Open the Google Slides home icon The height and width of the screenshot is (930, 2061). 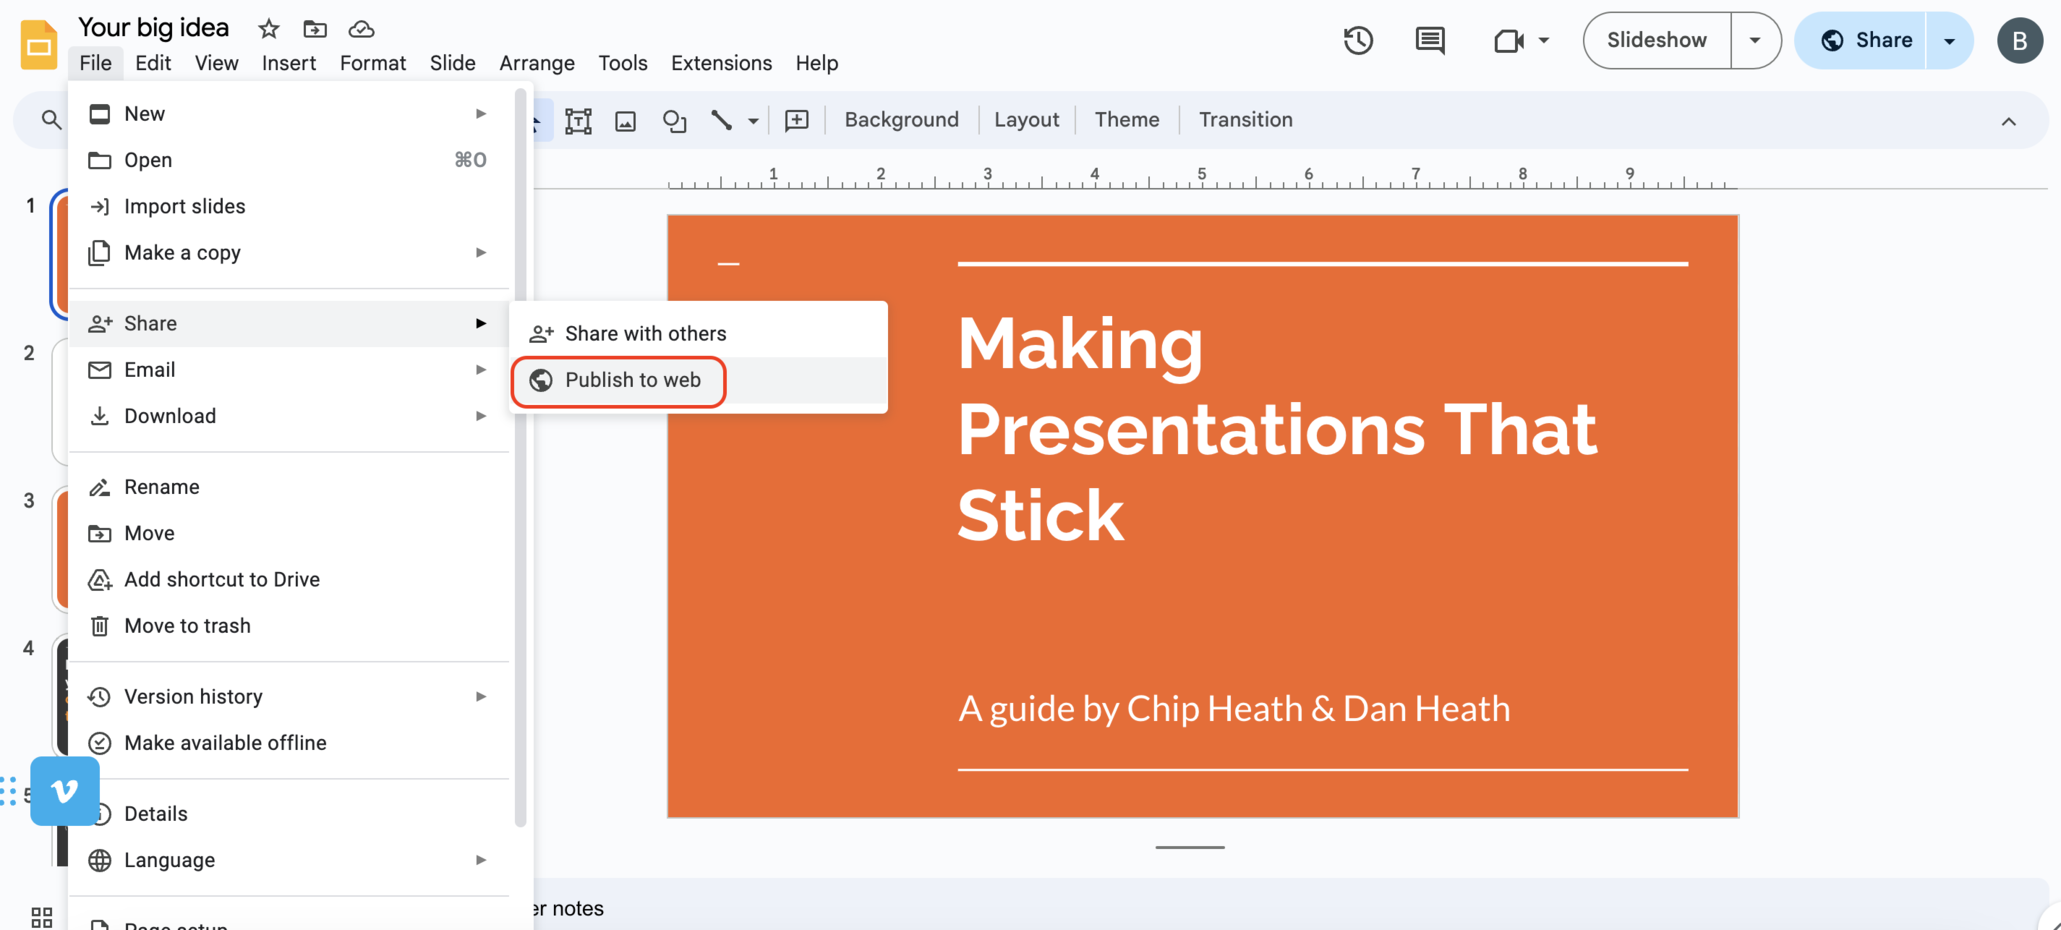[x=39, y=45]
